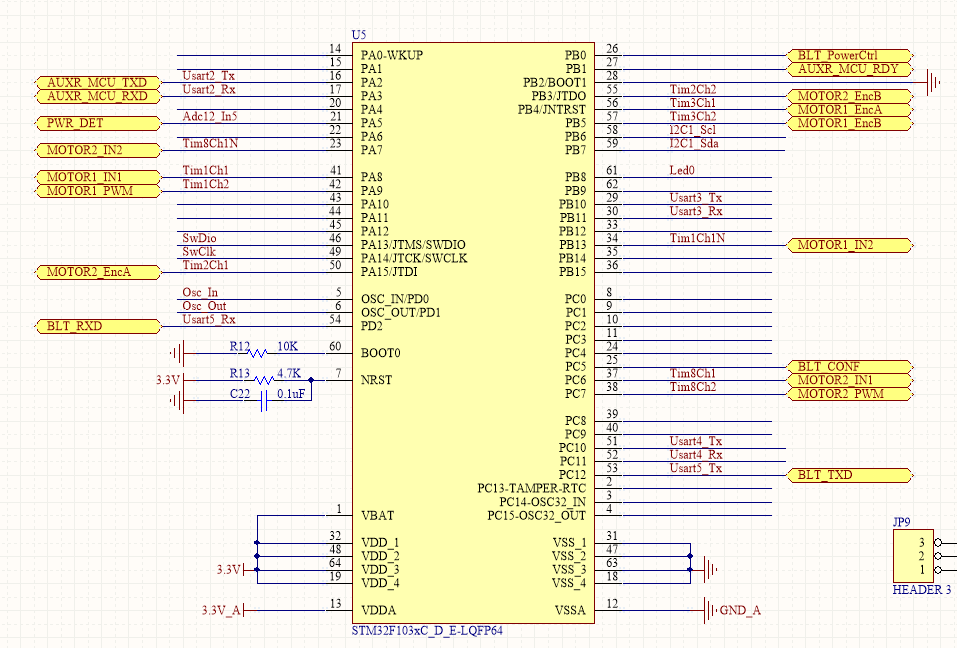
Task: Click the NRST pin name
Action: [x=377, y=380]
